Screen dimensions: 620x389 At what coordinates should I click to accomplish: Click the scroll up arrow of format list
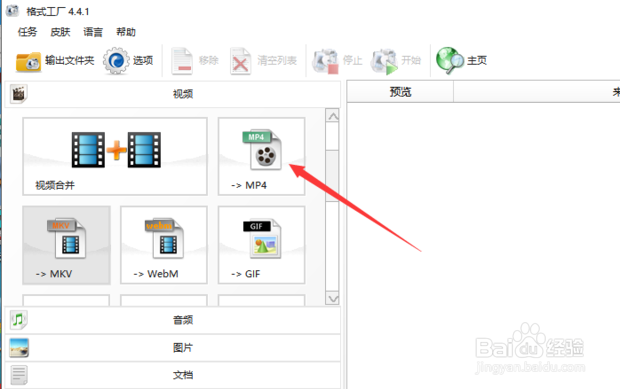point(333,116)
